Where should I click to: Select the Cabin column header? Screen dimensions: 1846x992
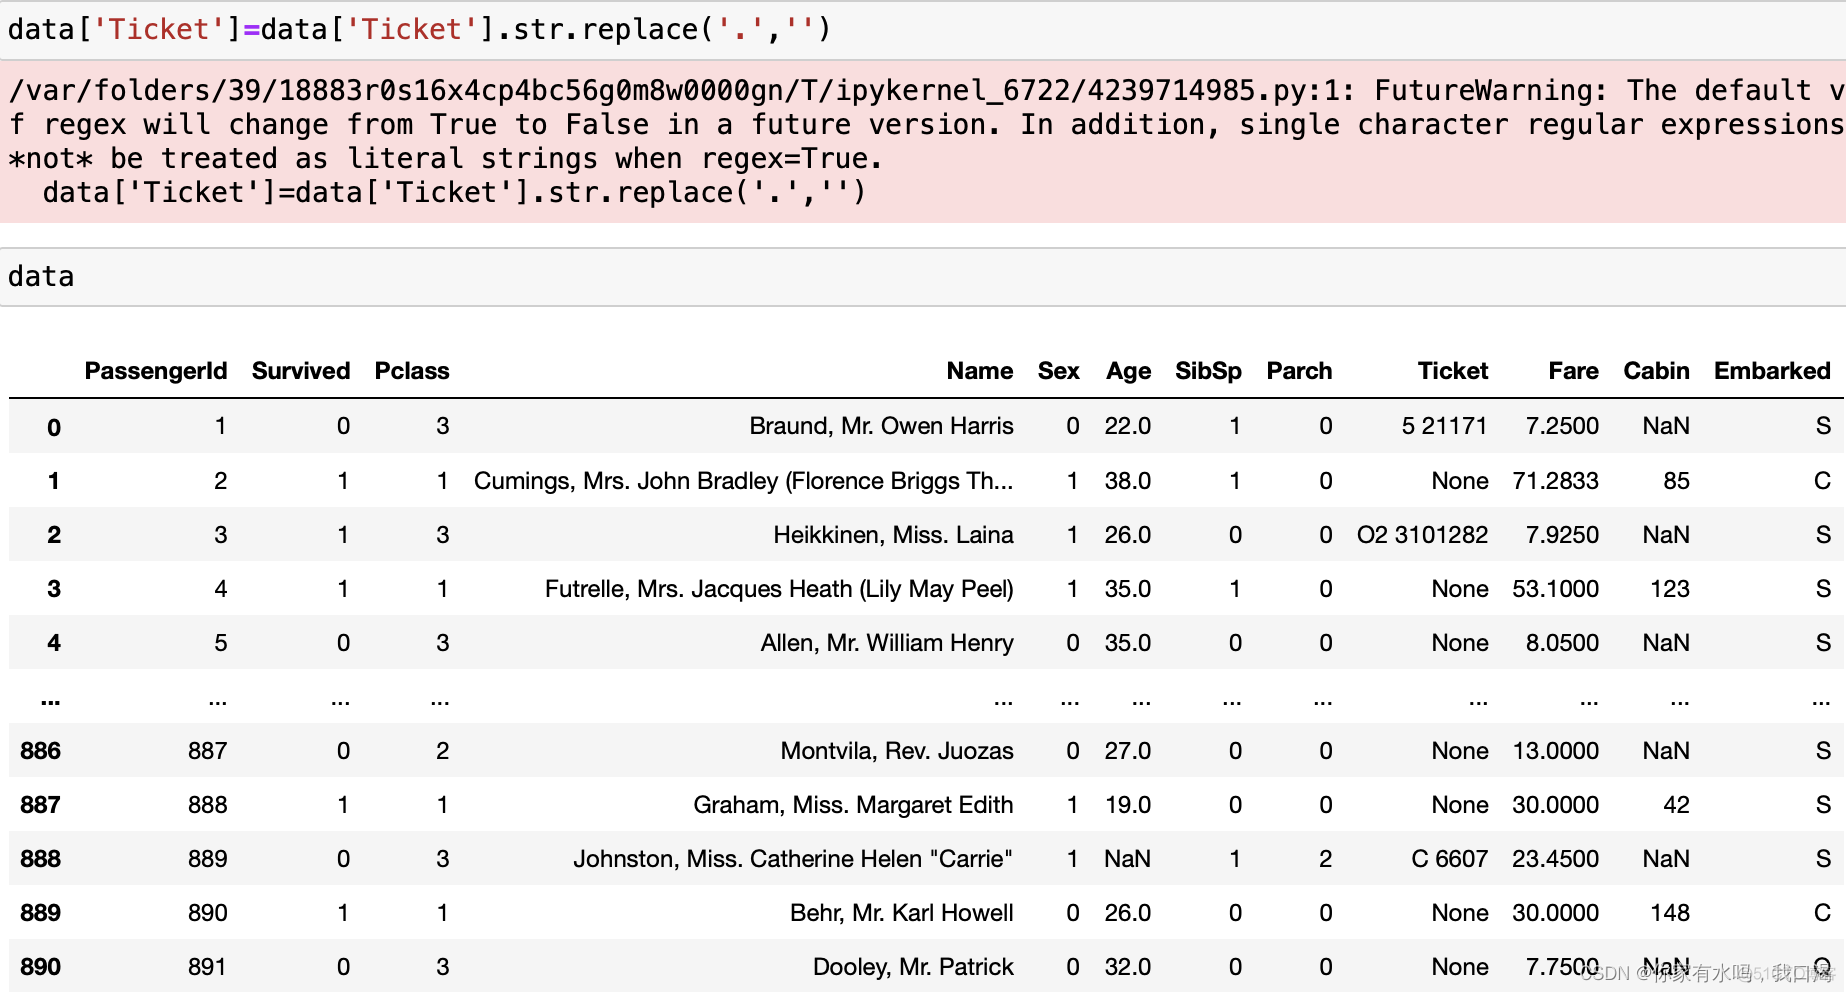[x=1657, y=371]
